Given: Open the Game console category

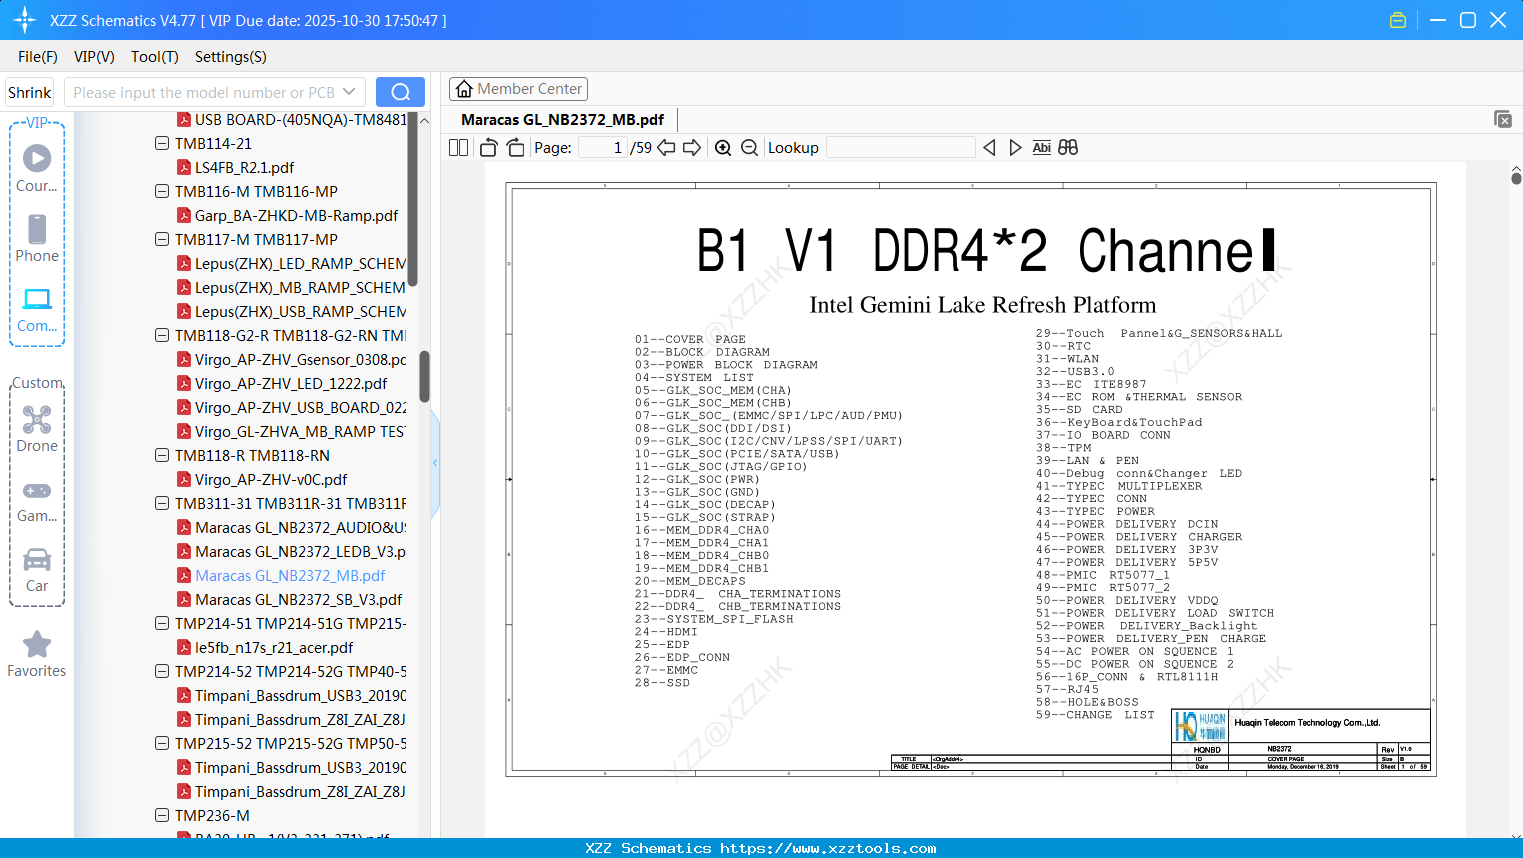Looking at the screenshot, I should (x=37, y=501).
